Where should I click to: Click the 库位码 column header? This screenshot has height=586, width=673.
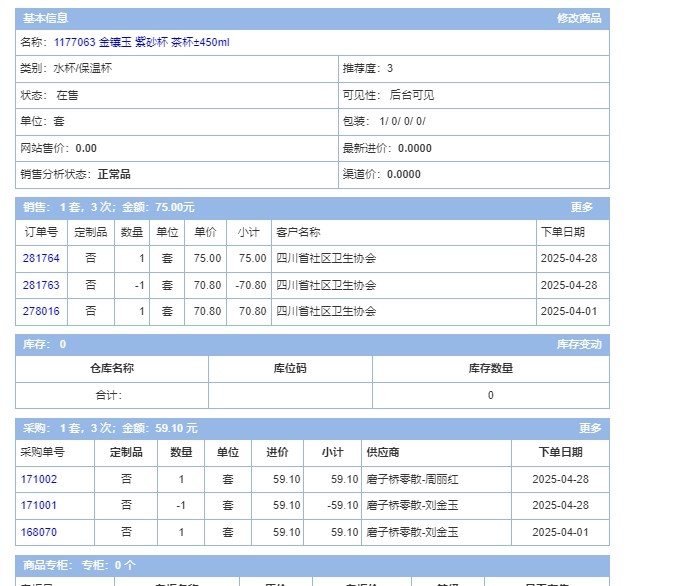tap(290, 368)
